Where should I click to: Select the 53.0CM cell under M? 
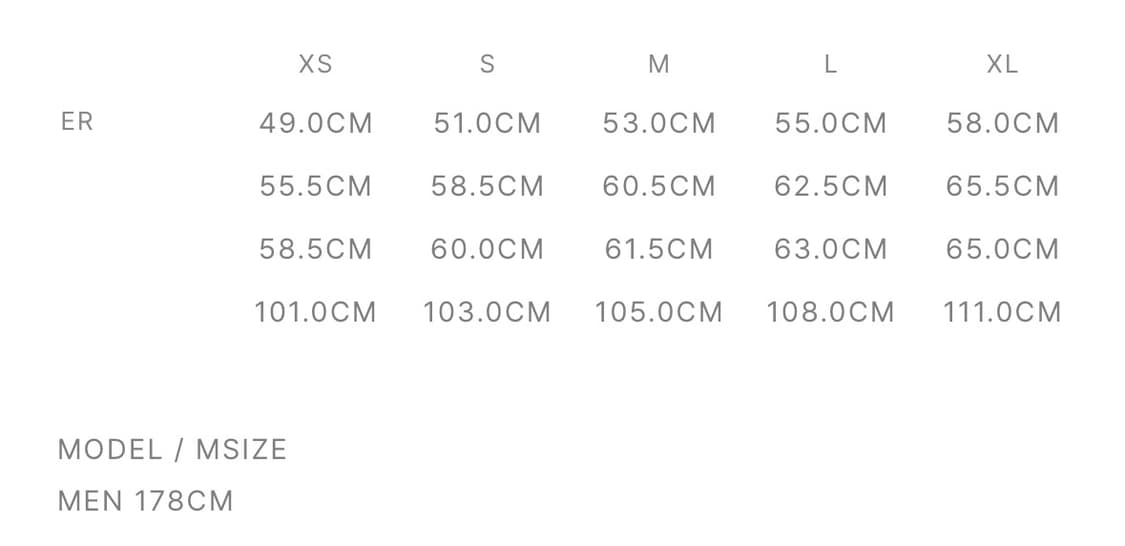click(x=659, y=123)
